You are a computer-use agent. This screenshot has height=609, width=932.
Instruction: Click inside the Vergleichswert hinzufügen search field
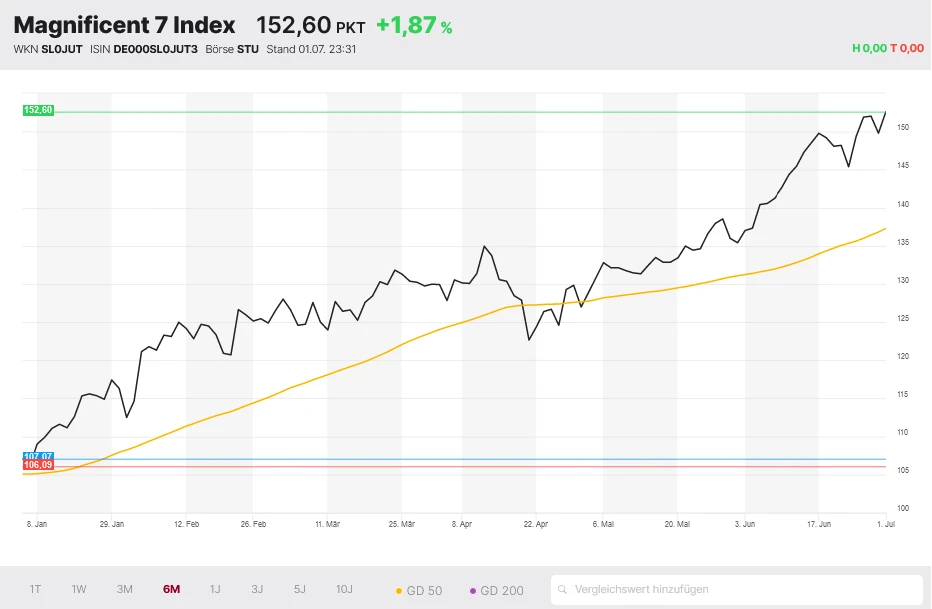700,590
